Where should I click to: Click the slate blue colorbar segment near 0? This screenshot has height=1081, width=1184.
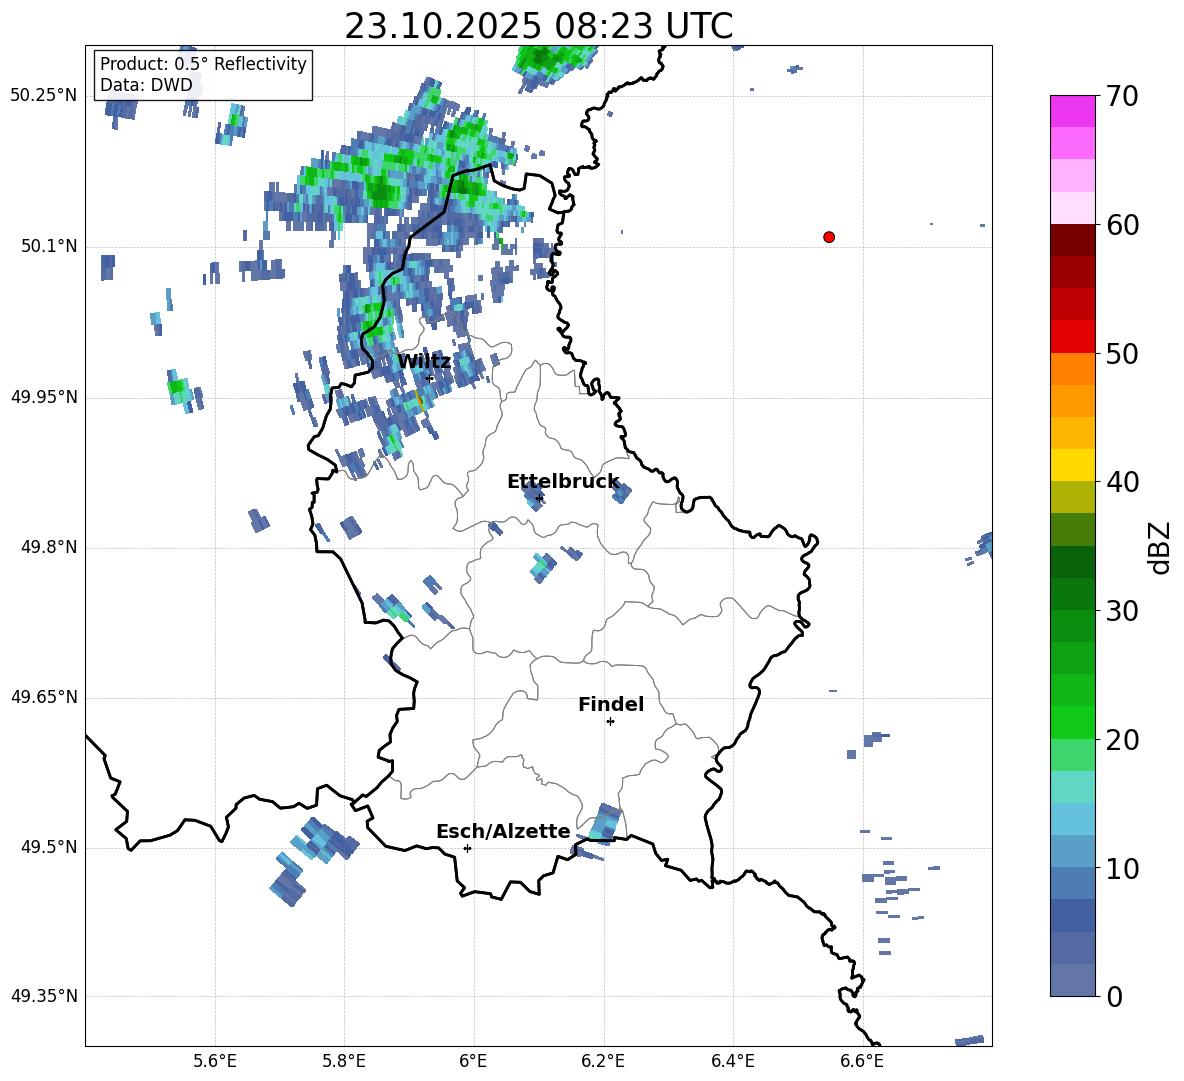point(1072,980)
